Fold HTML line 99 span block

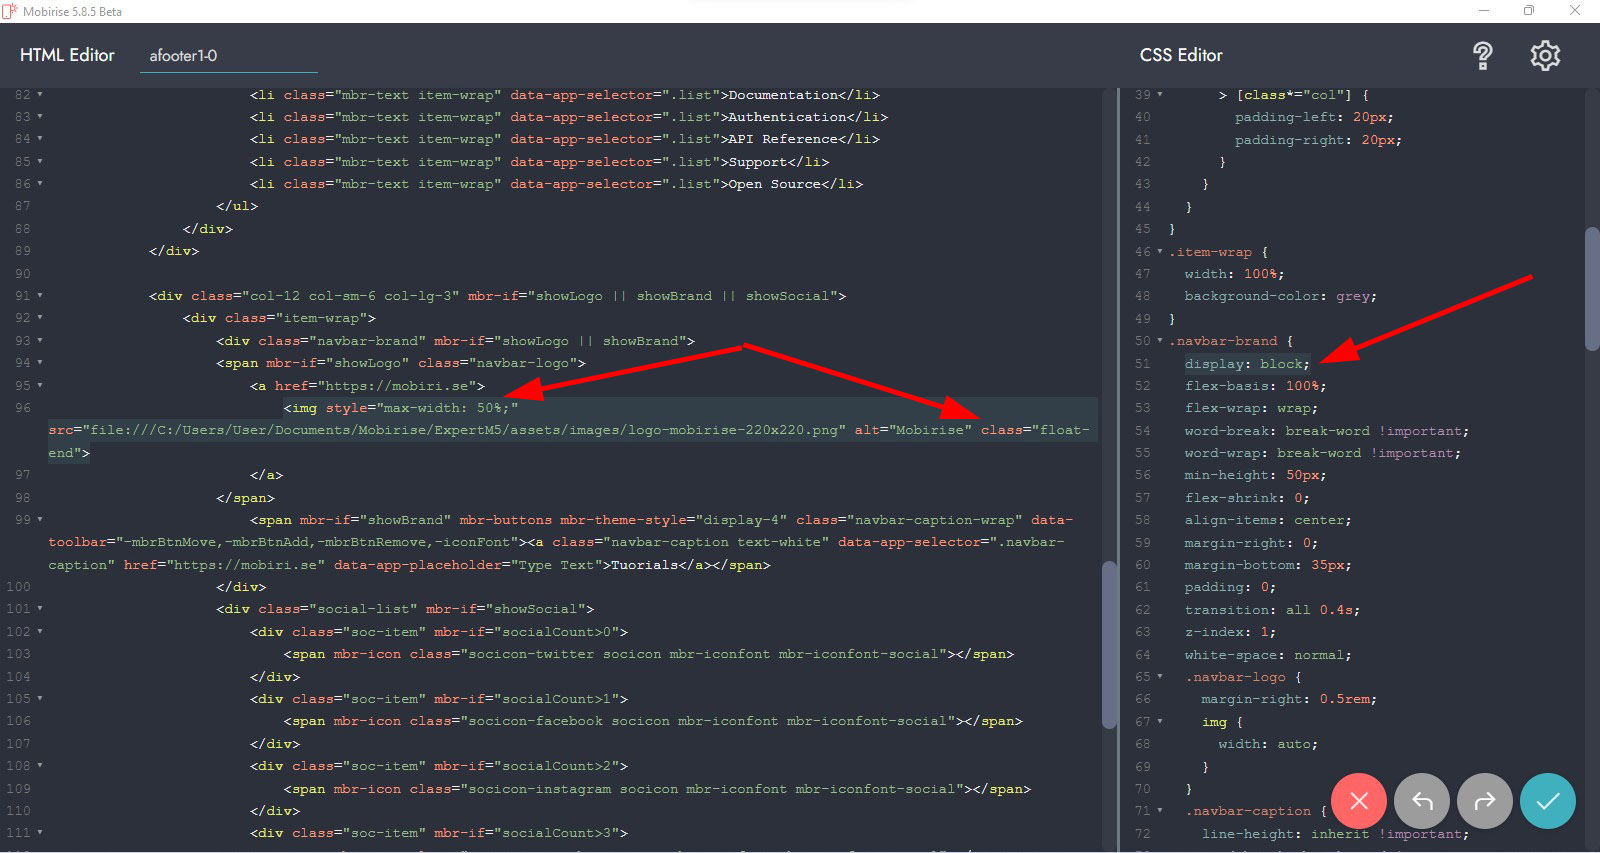(40, 520)
